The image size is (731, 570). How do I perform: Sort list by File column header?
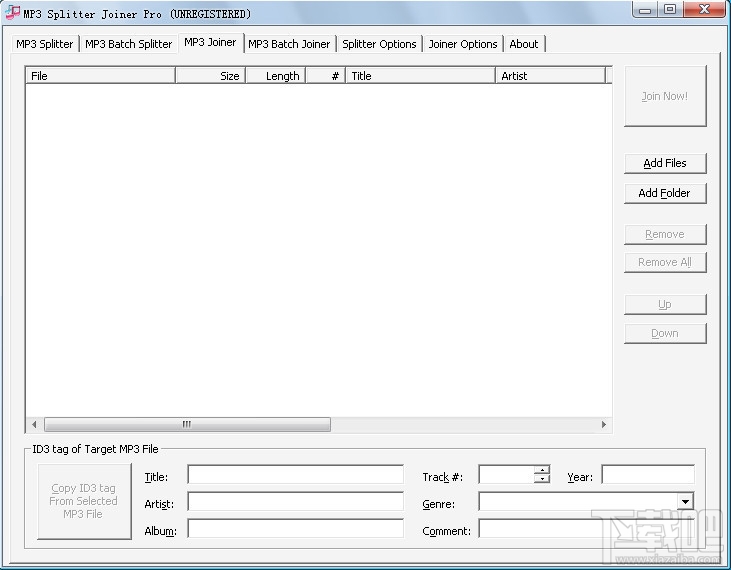pyautogui.click(x=100, y=76)
